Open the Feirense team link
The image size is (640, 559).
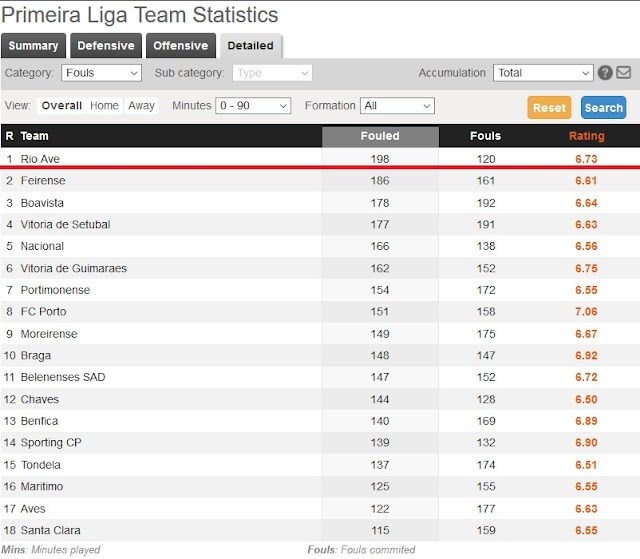coord(43,181)
